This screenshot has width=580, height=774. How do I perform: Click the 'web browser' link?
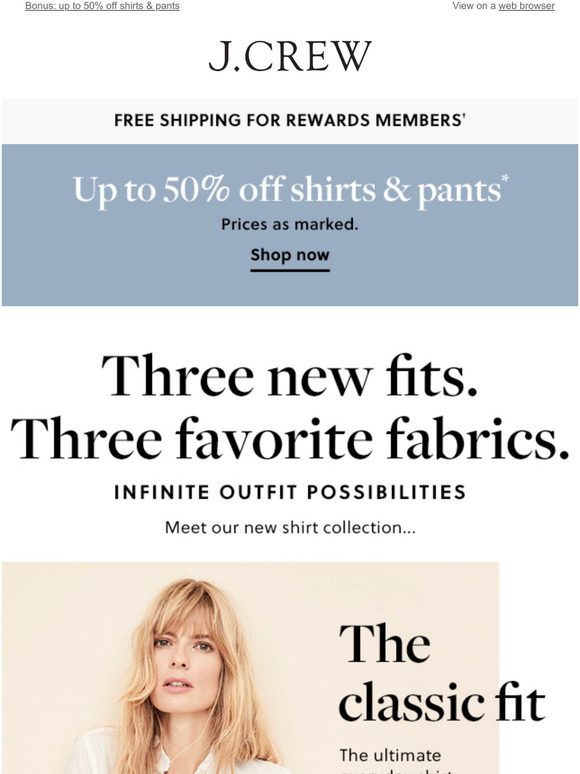click(x=526, y=6)
